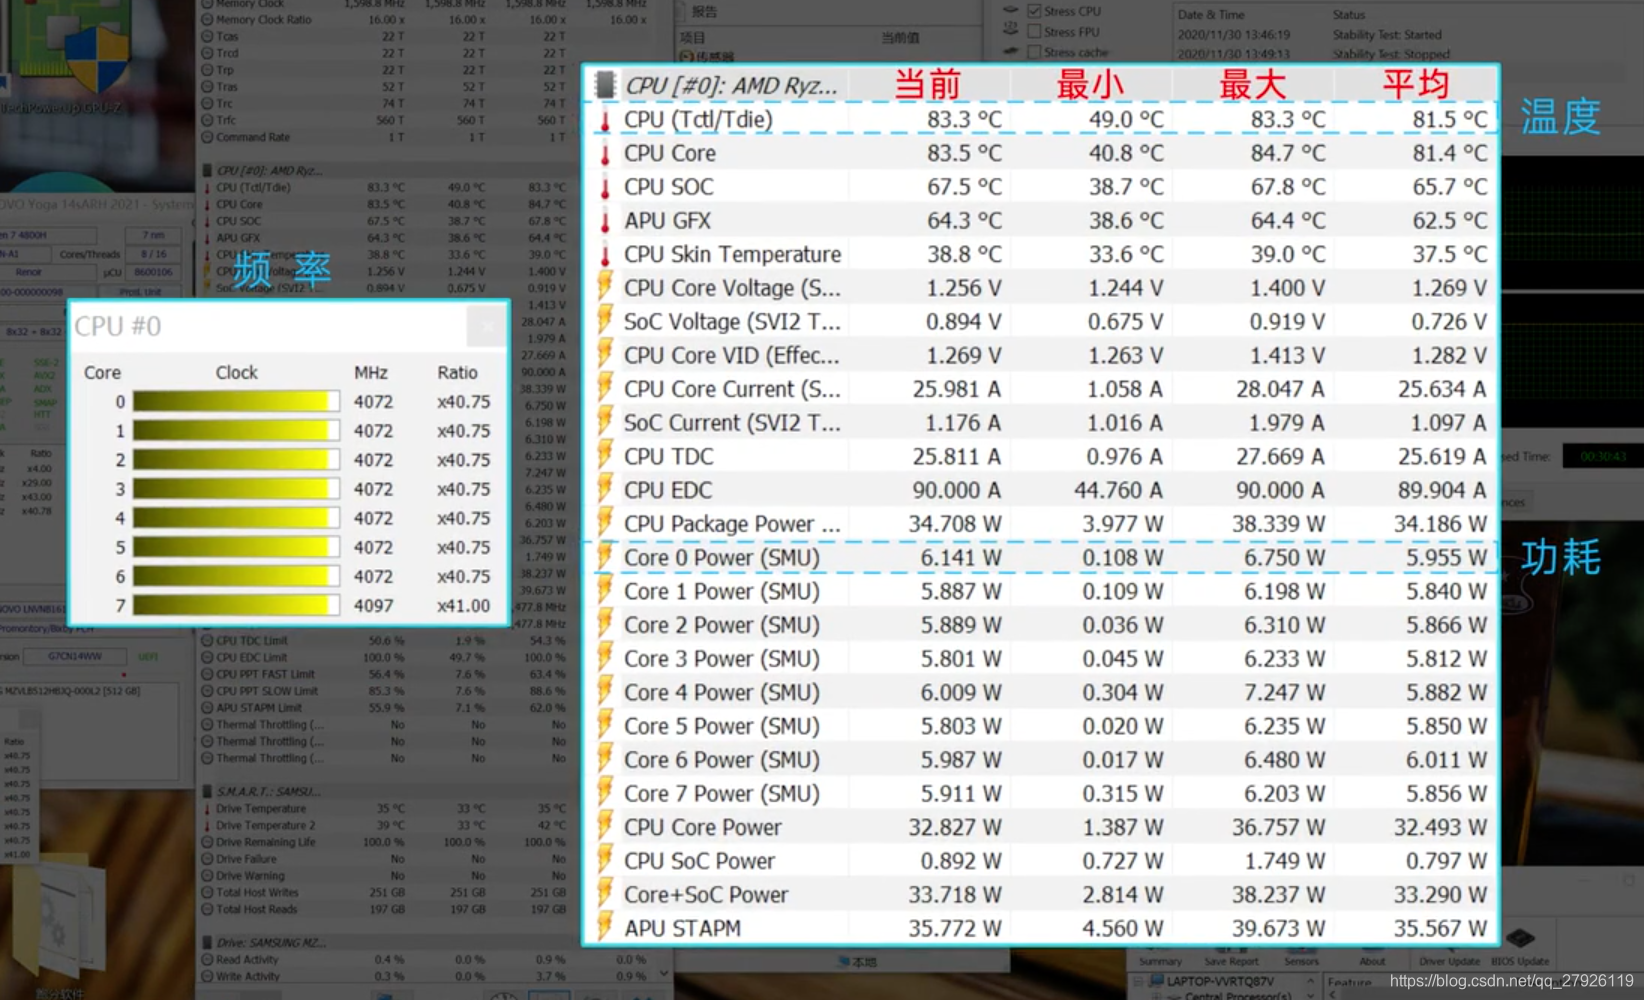This screenshot has width=1644, height=1000.
Task: Select the SoC Current (SVI2 T... row
Action: [1041, 423]
